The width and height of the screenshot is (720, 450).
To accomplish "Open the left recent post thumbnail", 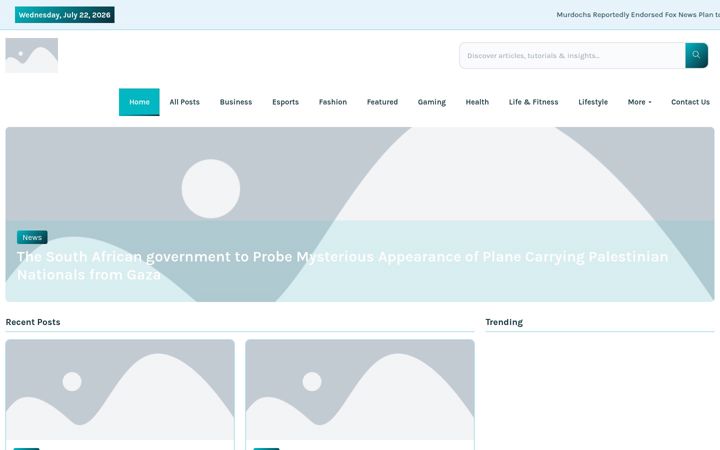I will pyautogui.click(x=120, y=390).
